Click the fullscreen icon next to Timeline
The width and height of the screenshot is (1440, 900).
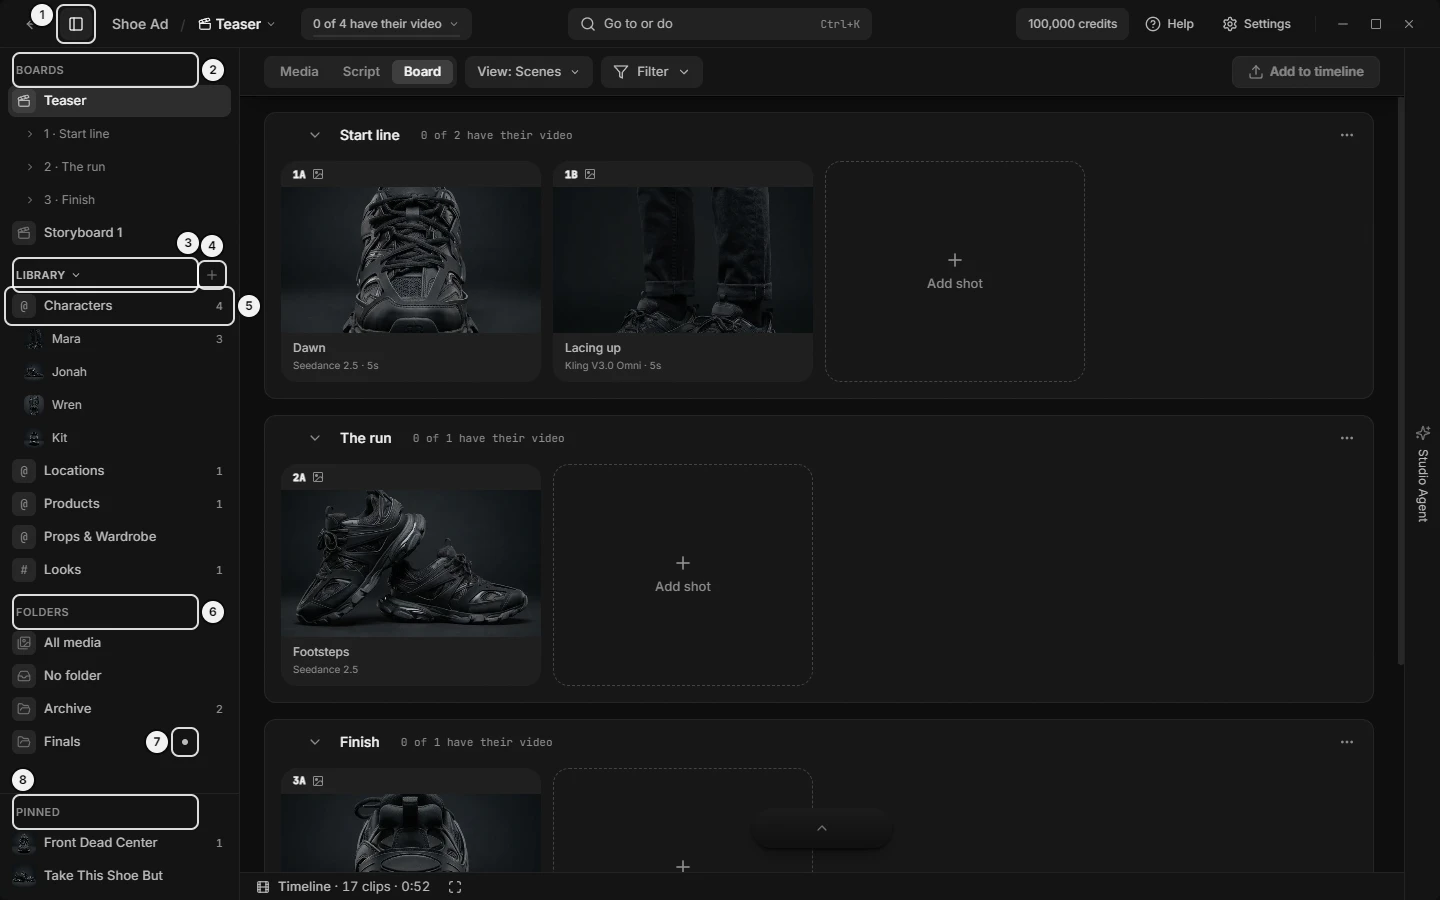[x=455, y=887]
